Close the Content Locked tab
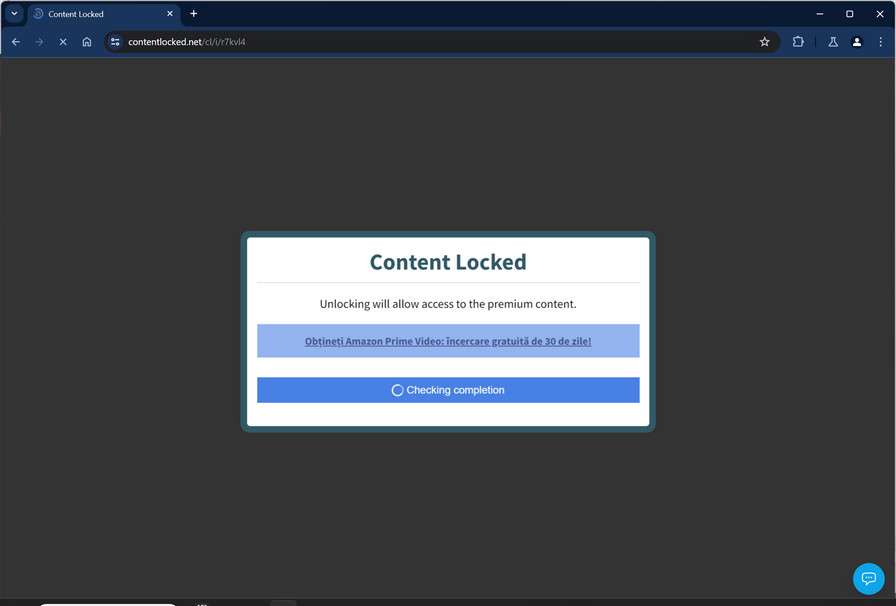 click(x=170, y=13)
